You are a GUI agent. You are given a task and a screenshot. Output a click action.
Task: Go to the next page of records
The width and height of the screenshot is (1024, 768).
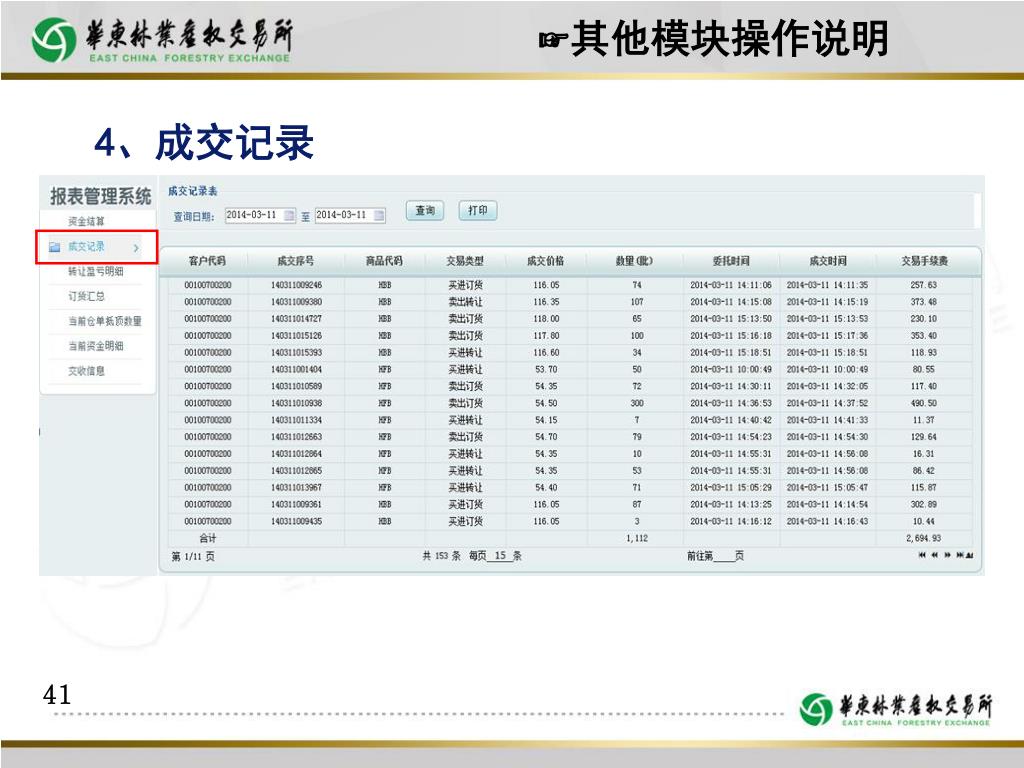(947, 556)
